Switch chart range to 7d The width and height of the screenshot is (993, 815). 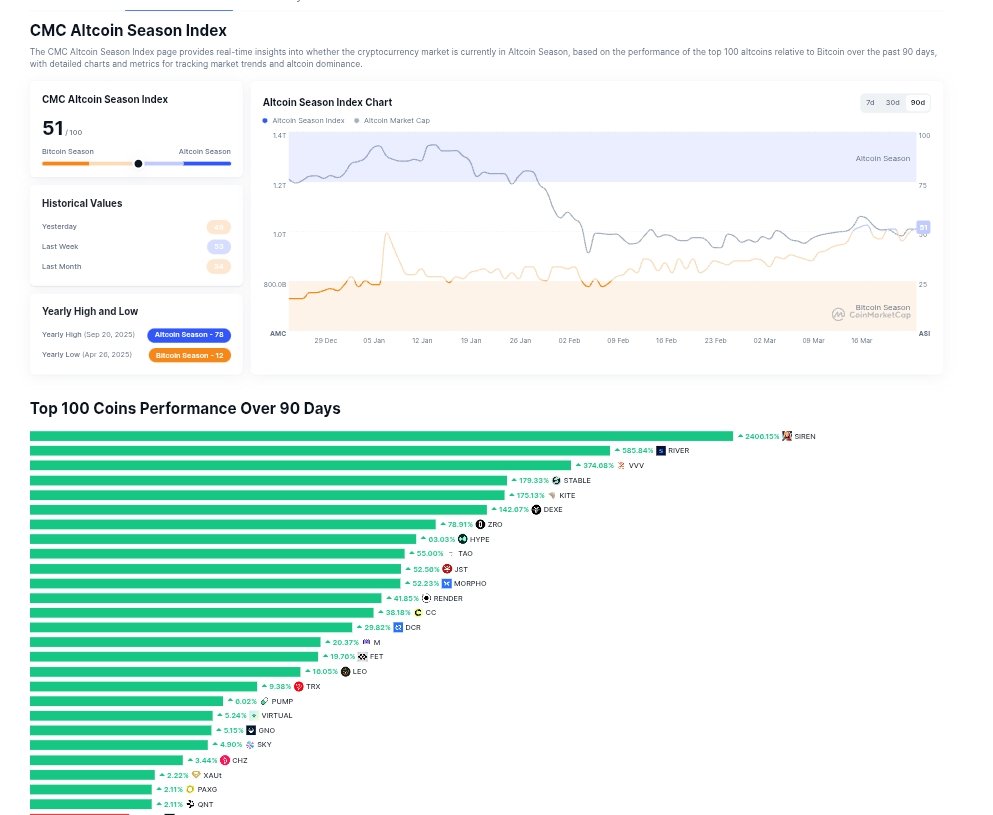coord(870,103)
